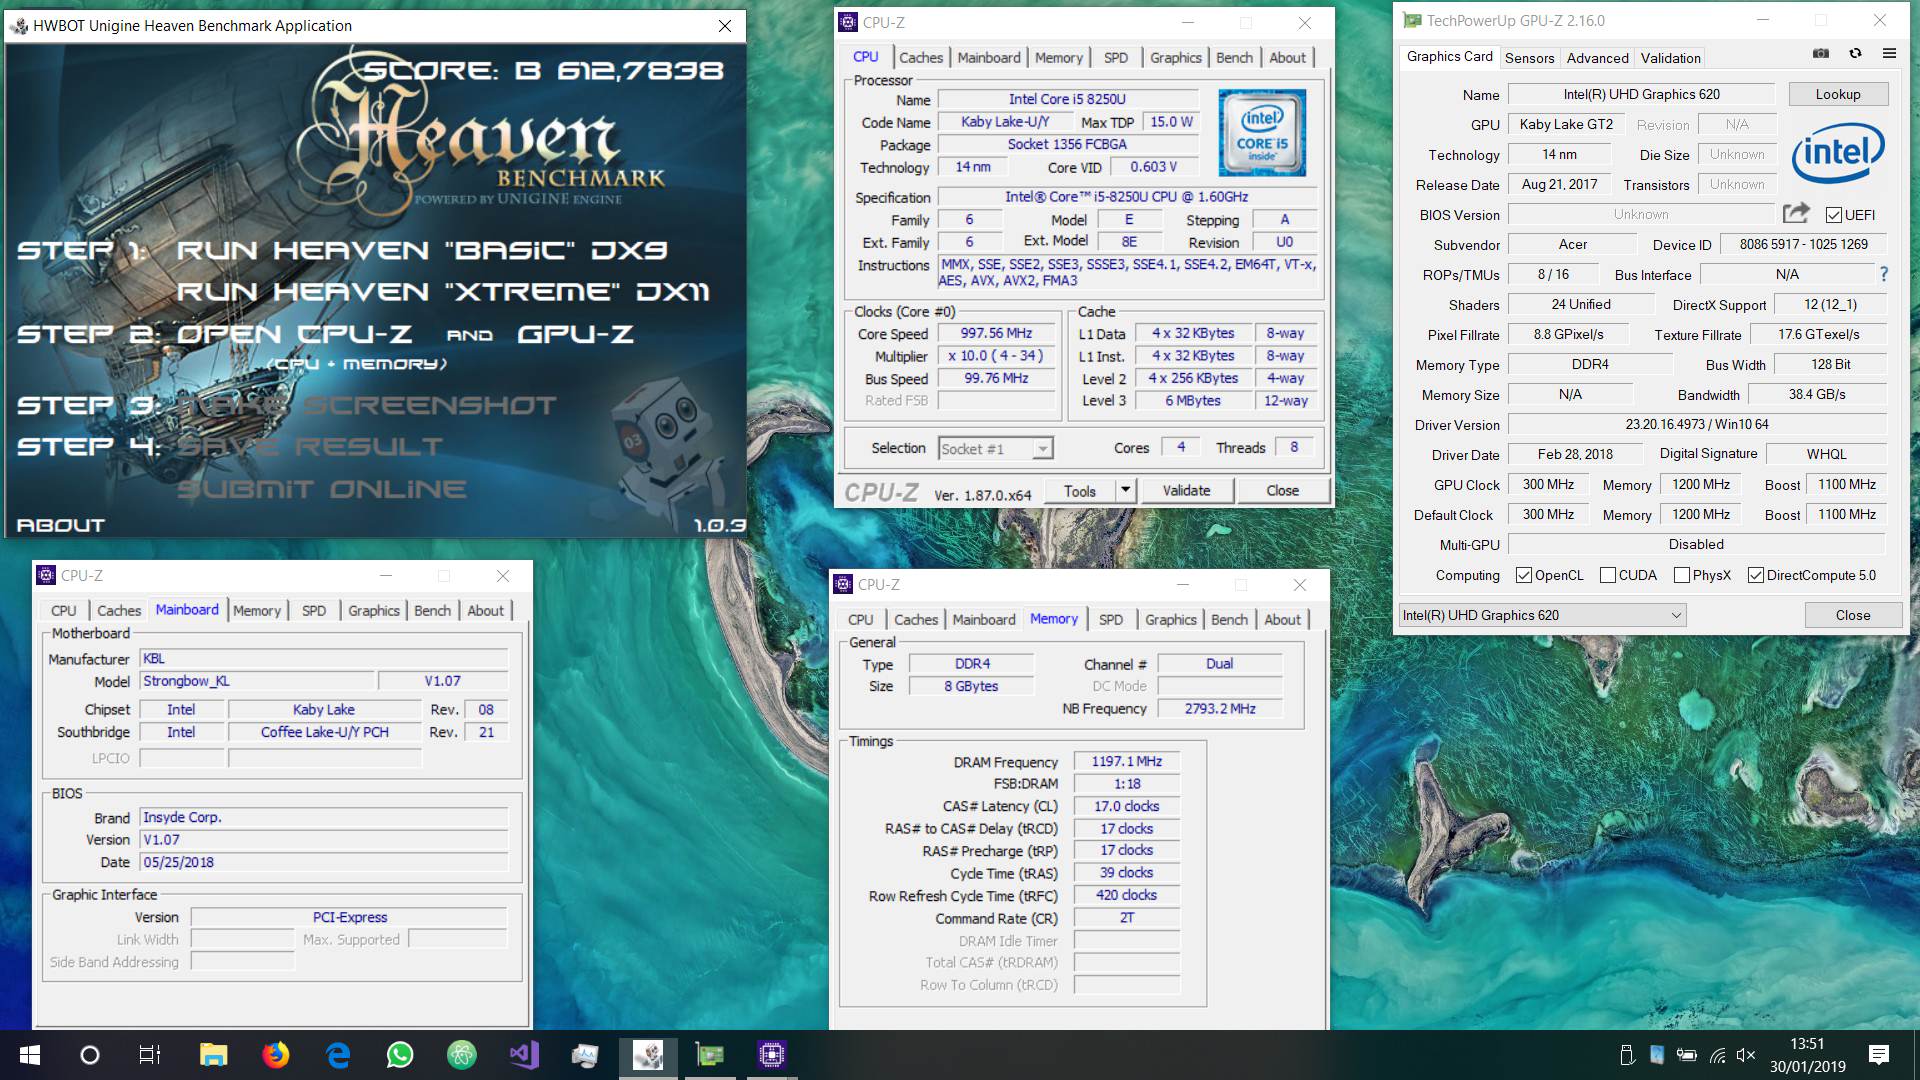Open the Socket #1 selection dropdown
The width and height of the screenshot is (1920, 1080).
click(996, 449)
